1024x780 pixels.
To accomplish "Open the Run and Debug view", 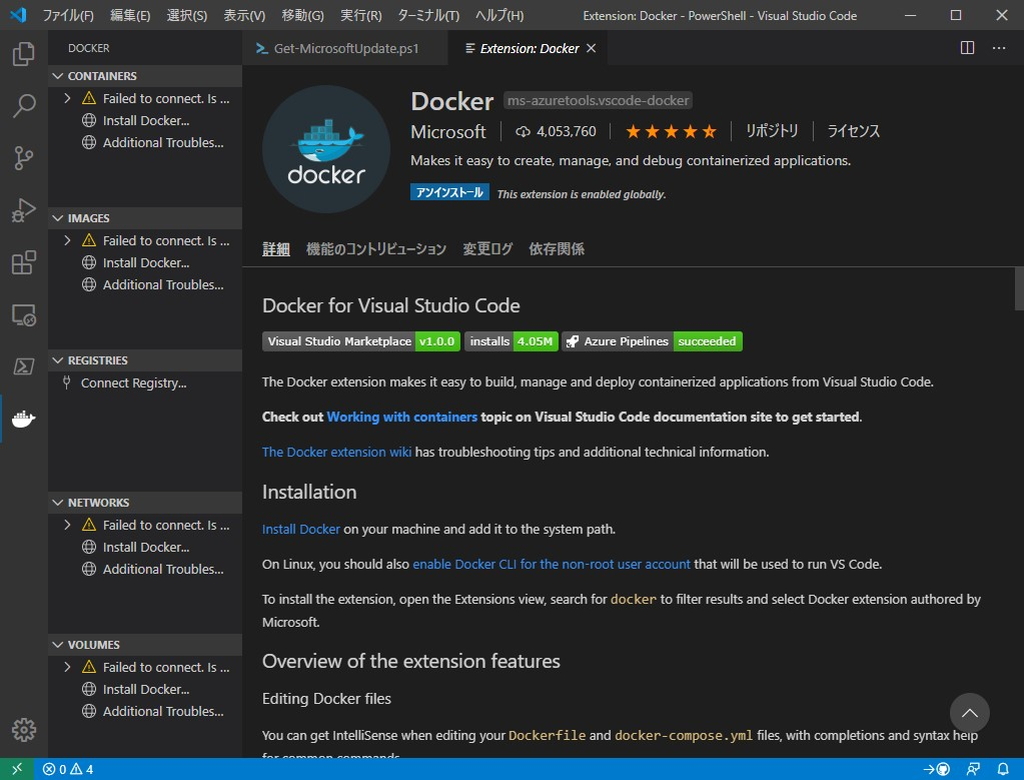I will coord(23,210).
